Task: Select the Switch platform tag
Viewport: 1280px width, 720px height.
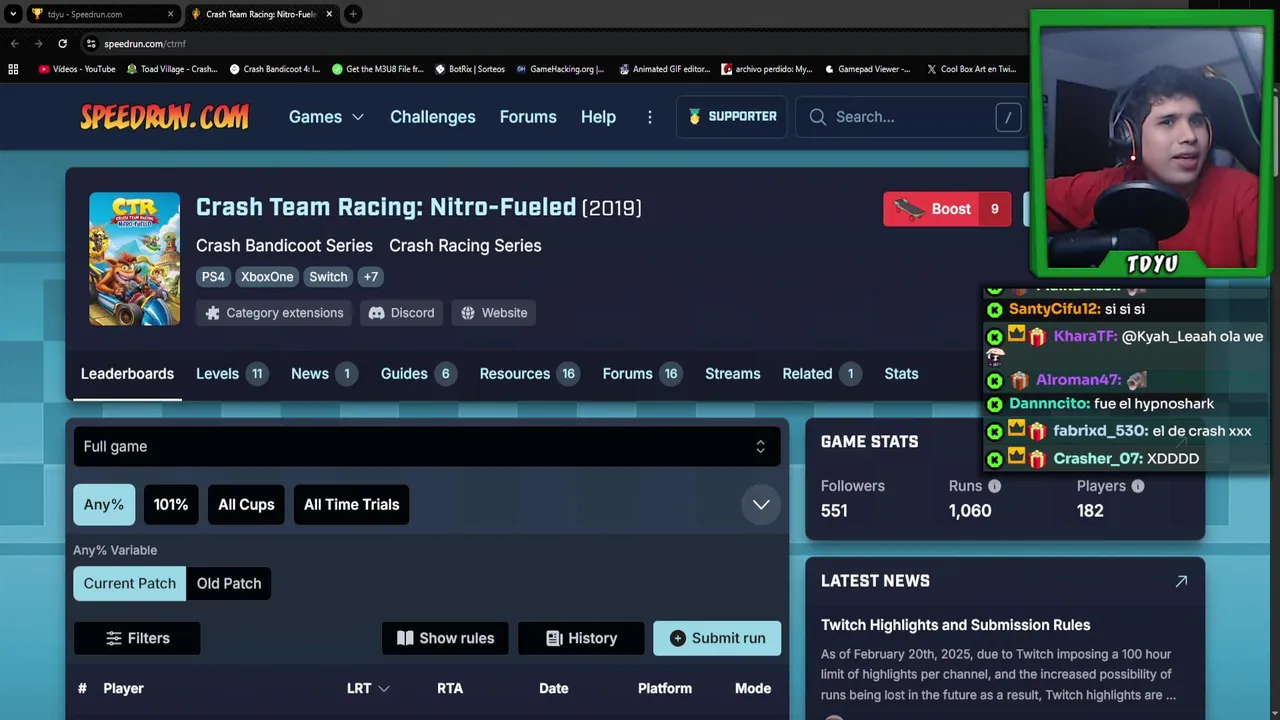Action: pos(328,277)
